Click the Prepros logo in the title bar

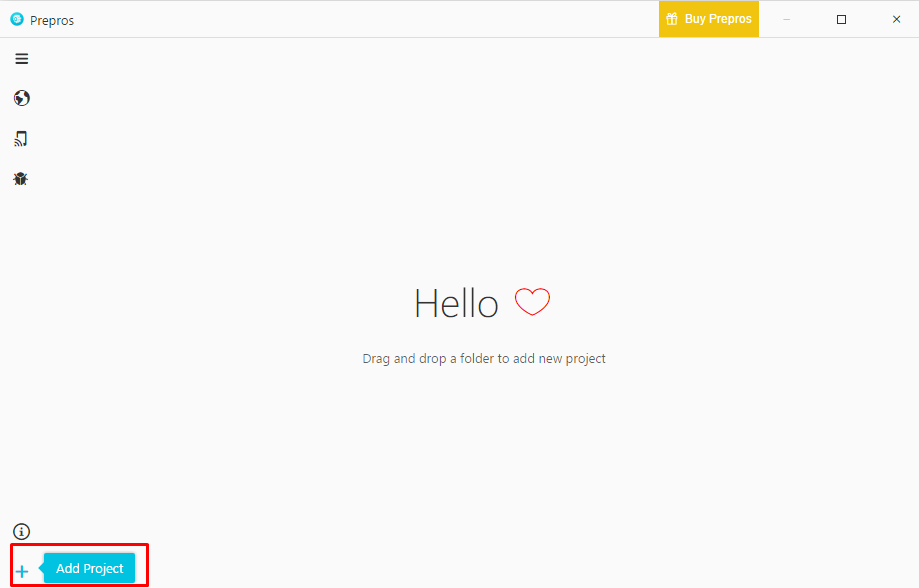pos(16,19)
